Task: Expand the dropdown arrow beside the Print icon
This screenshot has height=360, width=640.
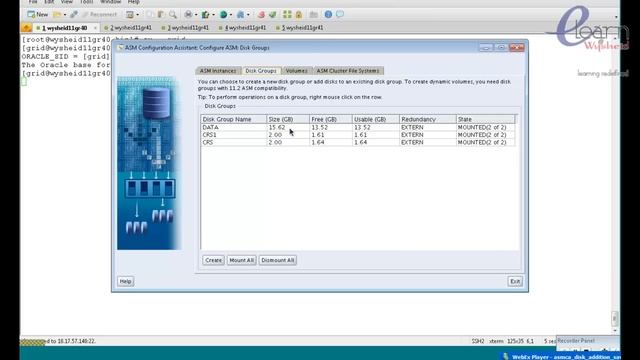Action: pos(196,15)
